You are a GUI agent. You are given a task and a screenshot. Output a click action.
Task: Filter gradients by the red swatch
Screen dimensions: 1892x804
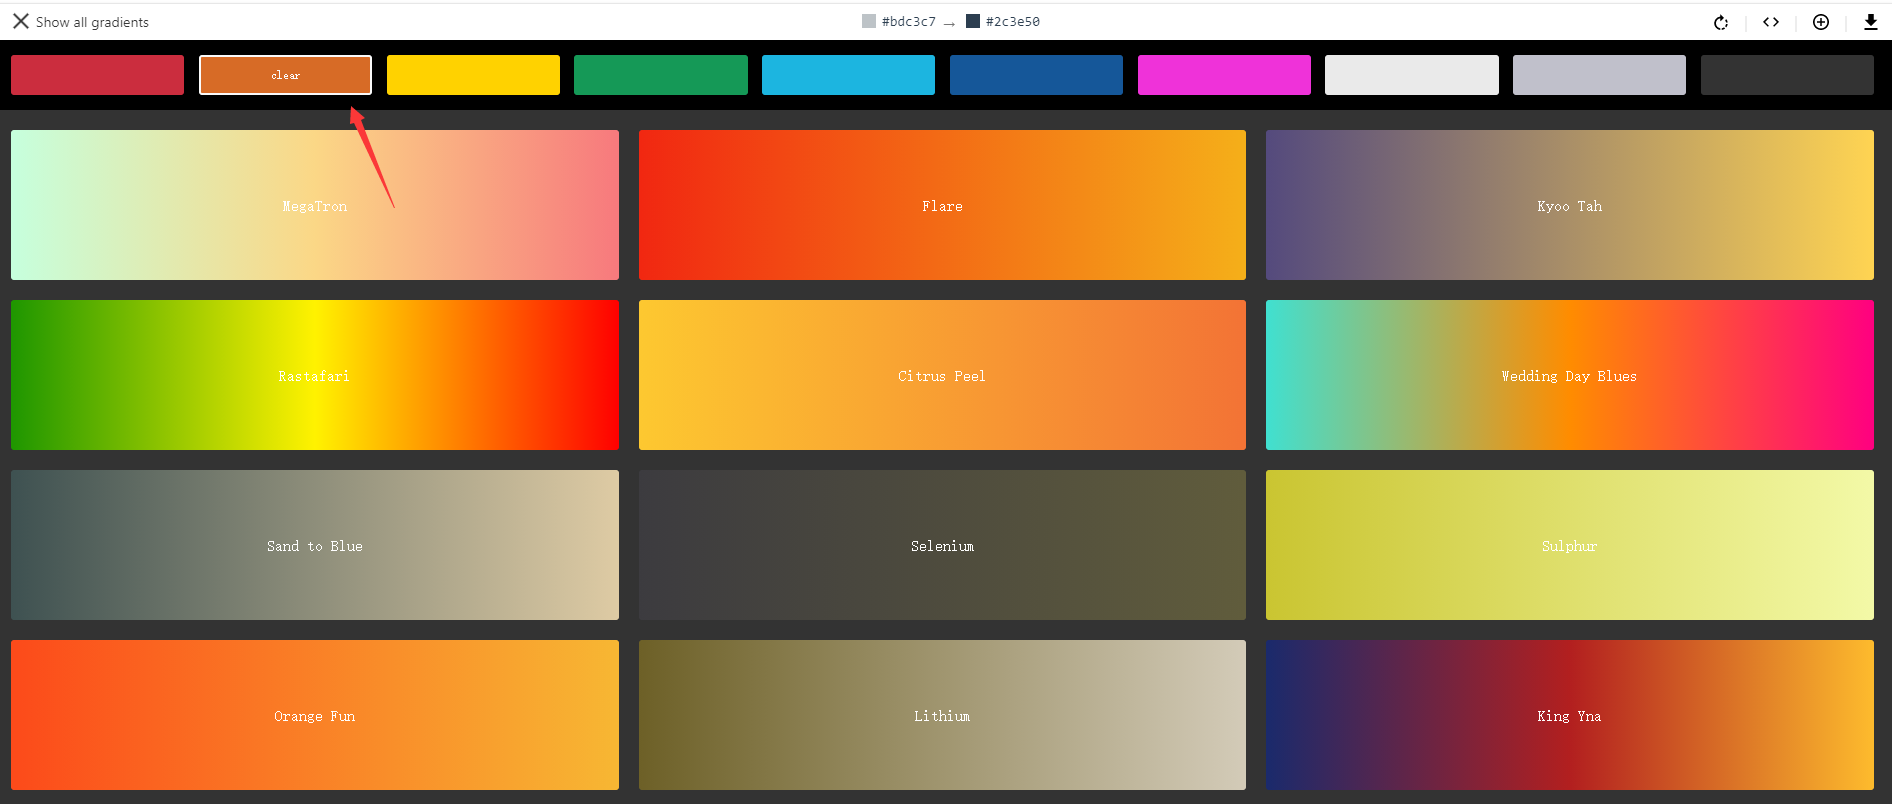pos(97,75)
